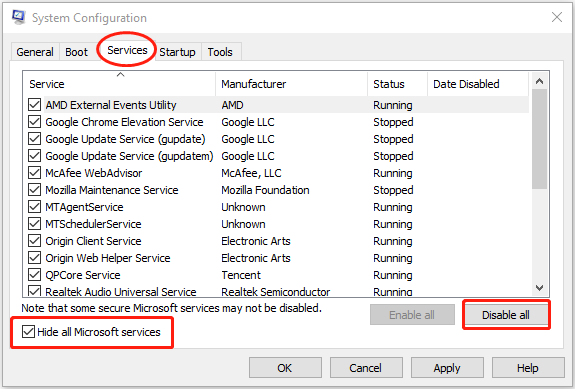Select Google Chrome Elevation Service name
This screenshot has width=575, height=389.
124,122
